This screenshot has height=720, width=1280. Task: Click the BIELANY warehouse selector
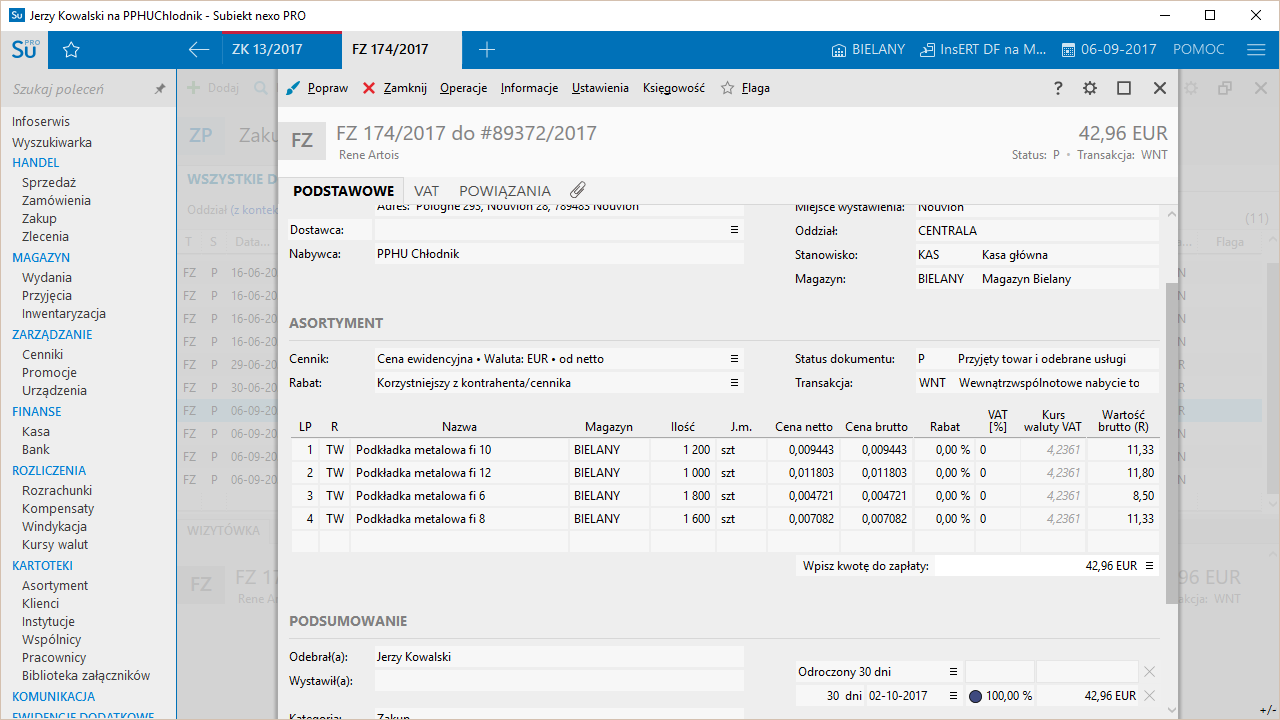(868, 50)
